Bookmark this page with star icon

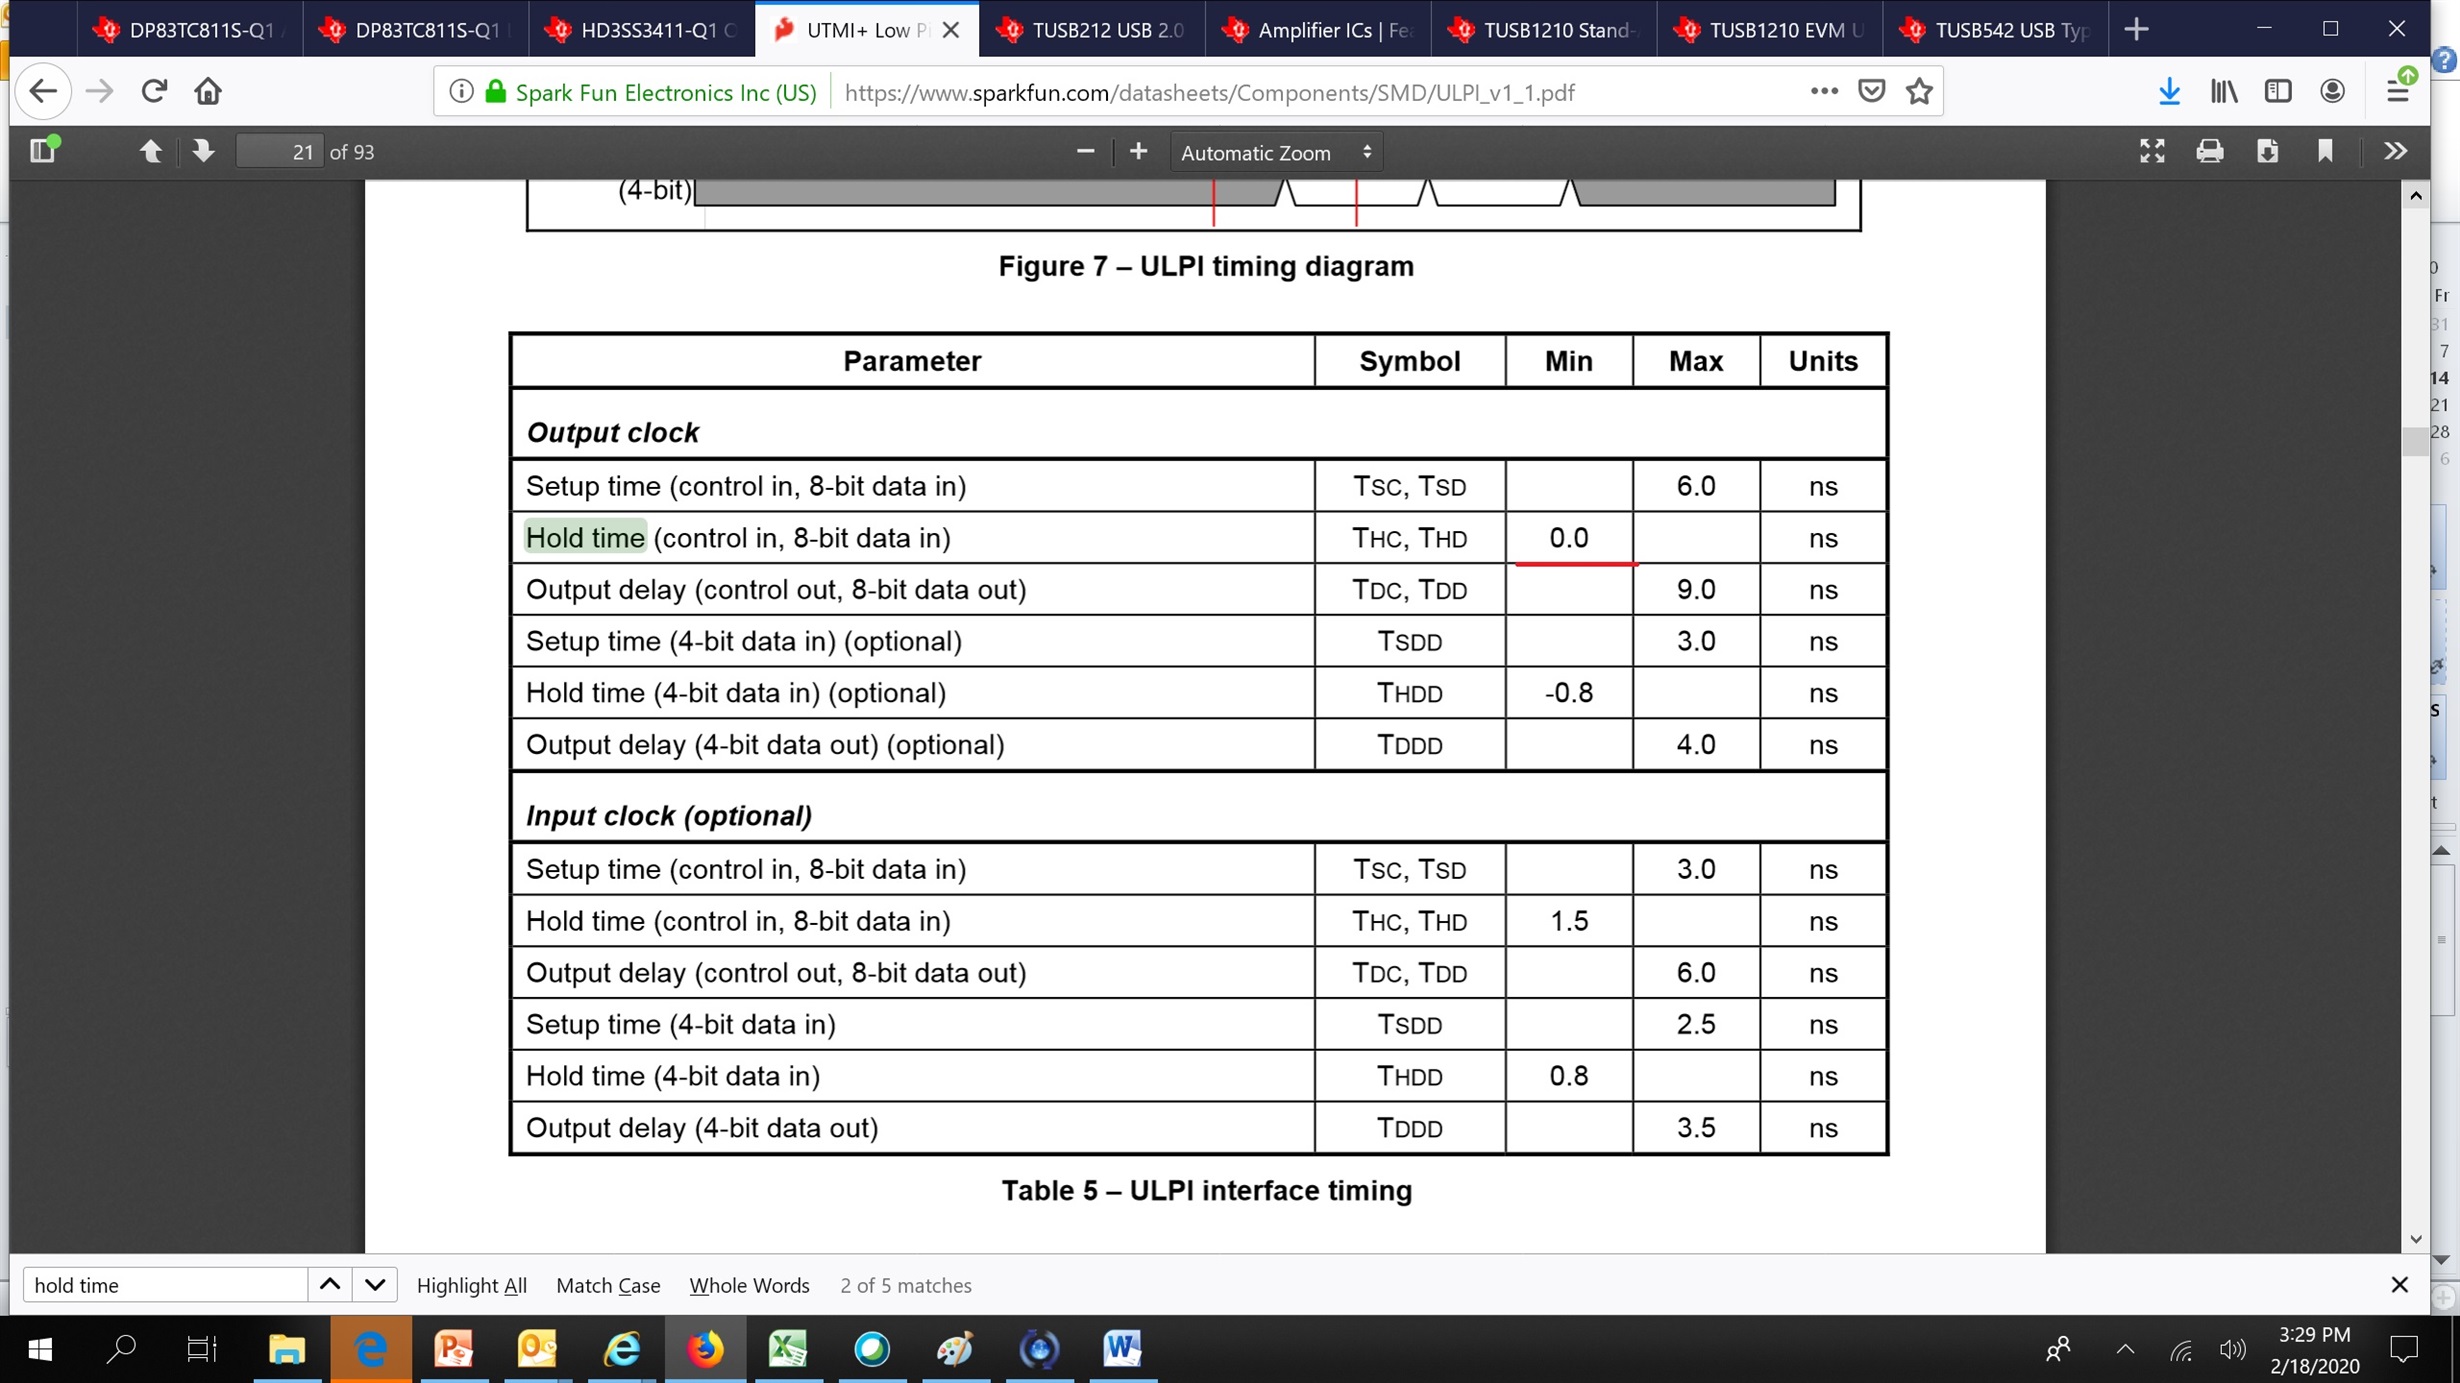click(1919, 91)
